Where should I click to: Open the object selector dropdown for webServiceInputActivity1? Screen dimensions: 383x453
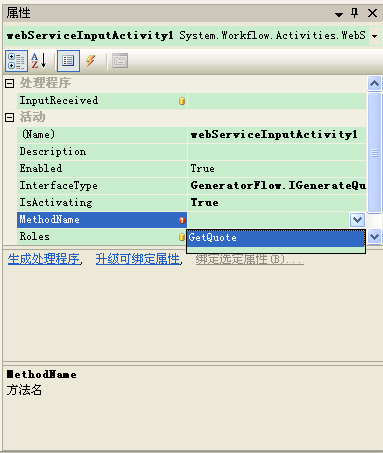(375, 36)
